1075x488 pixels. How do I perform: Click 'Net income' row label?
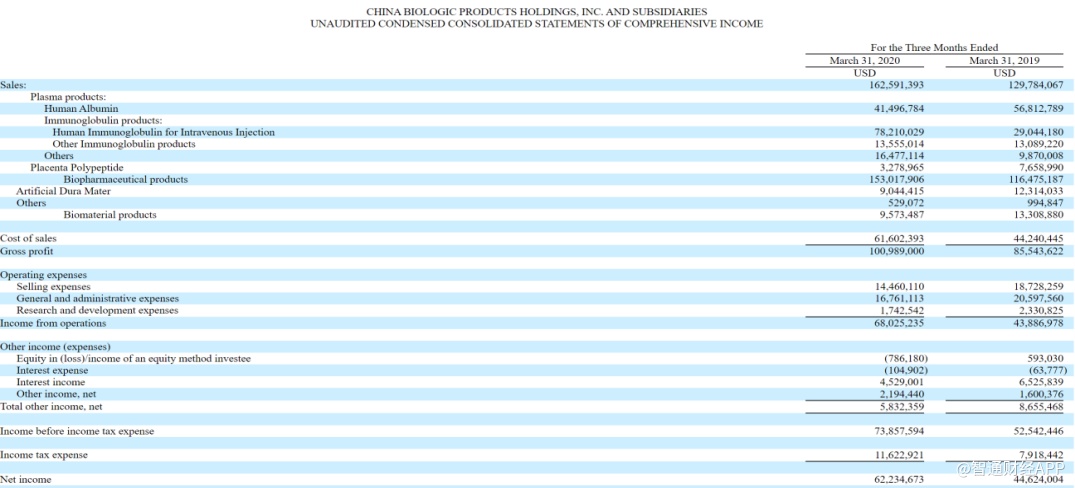click(x=25, y=480)
